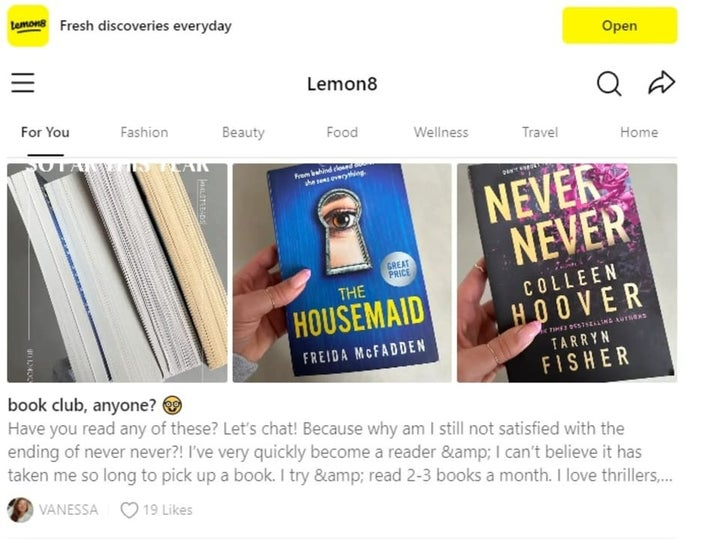Click the nerd-face emoji in the title
The width and height of the screenshot is (720, 539).
pos(172,405)
